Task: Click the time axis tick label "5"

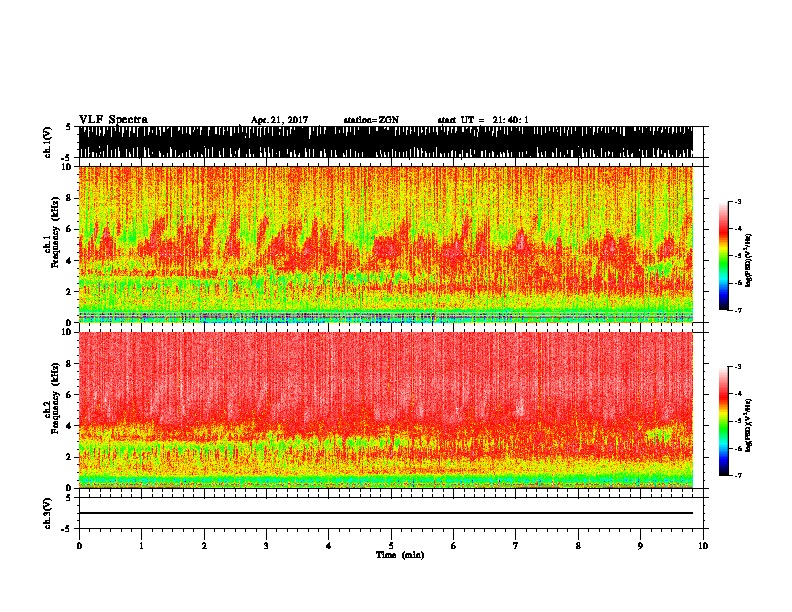Action: pyautogui.click(x=391, y=545)
